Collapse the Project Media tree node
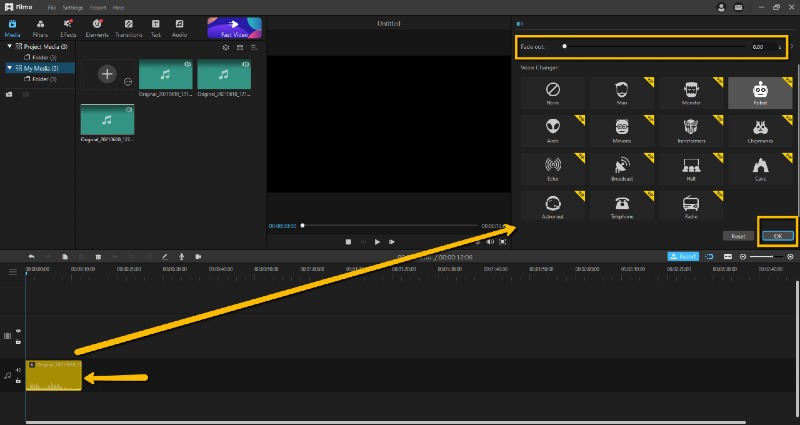This screenshot has width=800, height=425. (9, 46)
